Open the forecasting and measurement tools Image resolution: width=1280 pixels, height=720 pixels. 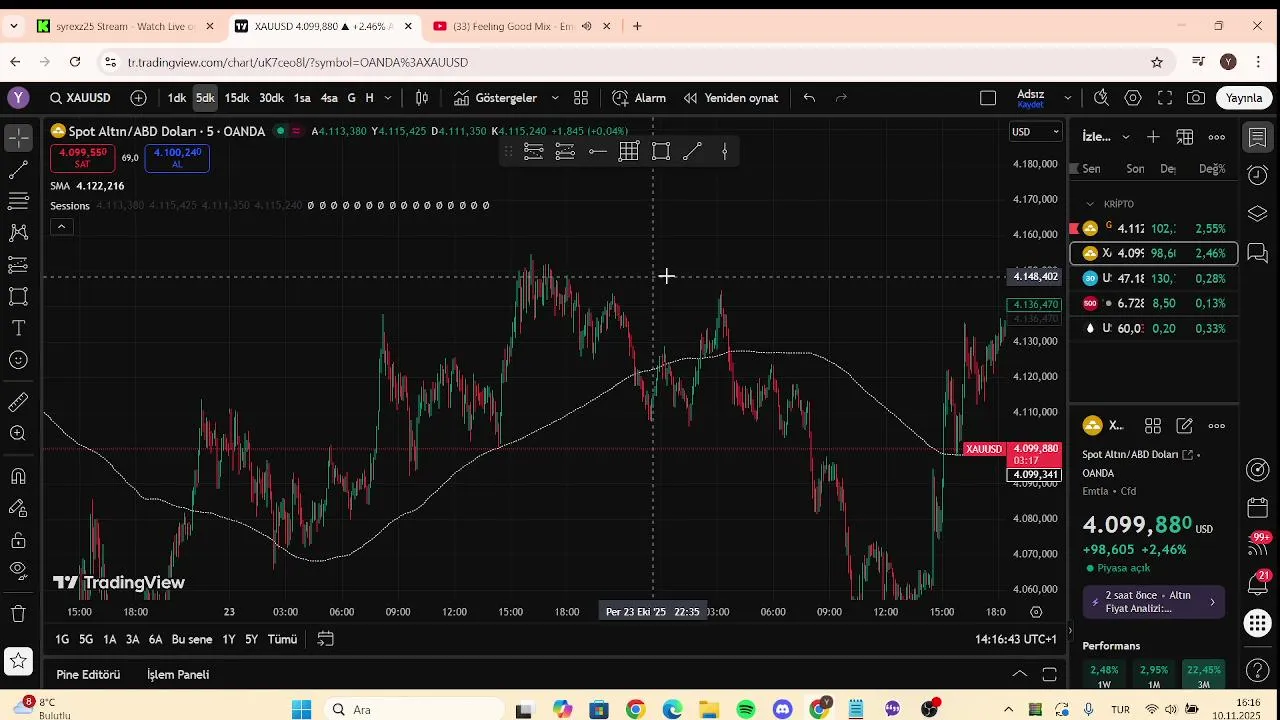(x=18, y=265)
